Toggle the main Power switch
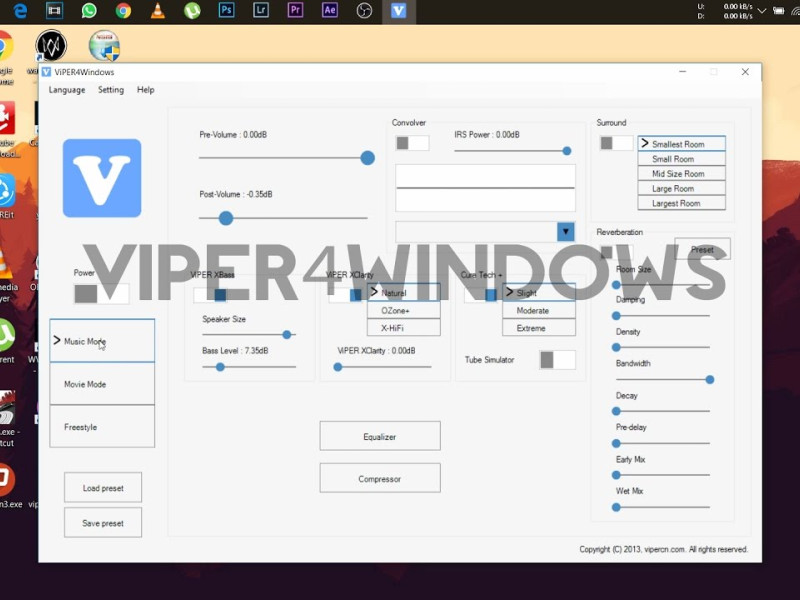The height and width of the screenshot is (600, 800). tap(102, 294)
